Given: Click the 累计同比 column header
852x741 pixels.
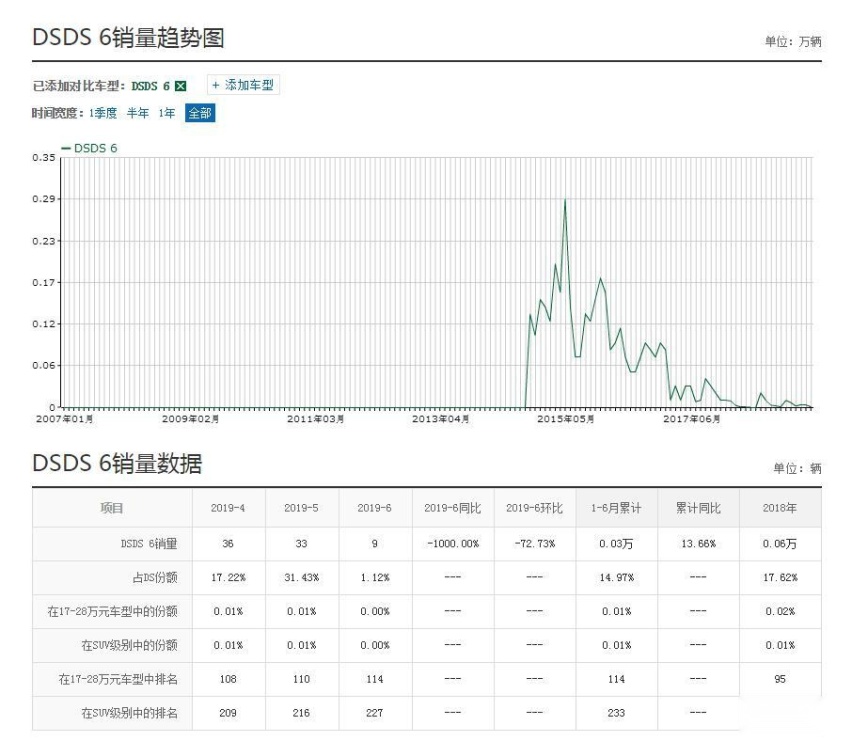Looking at the screenshot, I should tap(698, 508).
